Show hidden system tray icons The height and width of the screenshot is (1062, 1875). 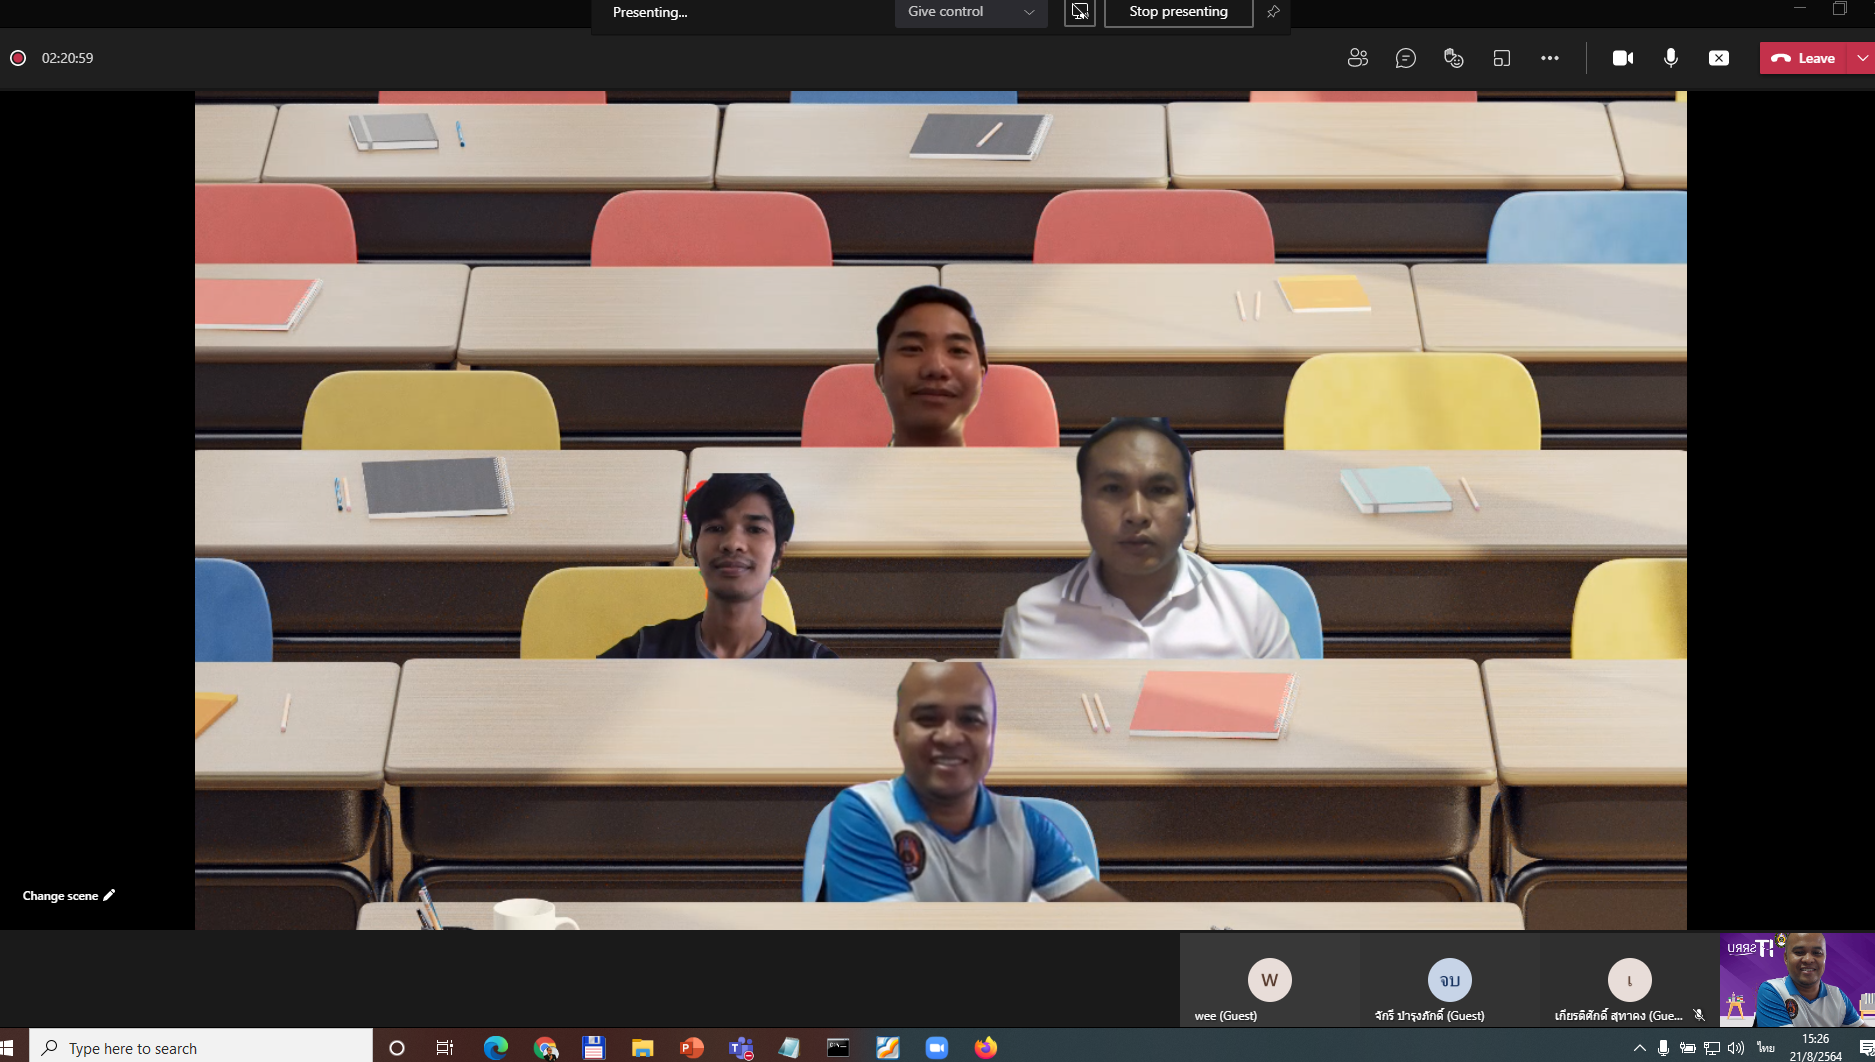[1638, 1048]
